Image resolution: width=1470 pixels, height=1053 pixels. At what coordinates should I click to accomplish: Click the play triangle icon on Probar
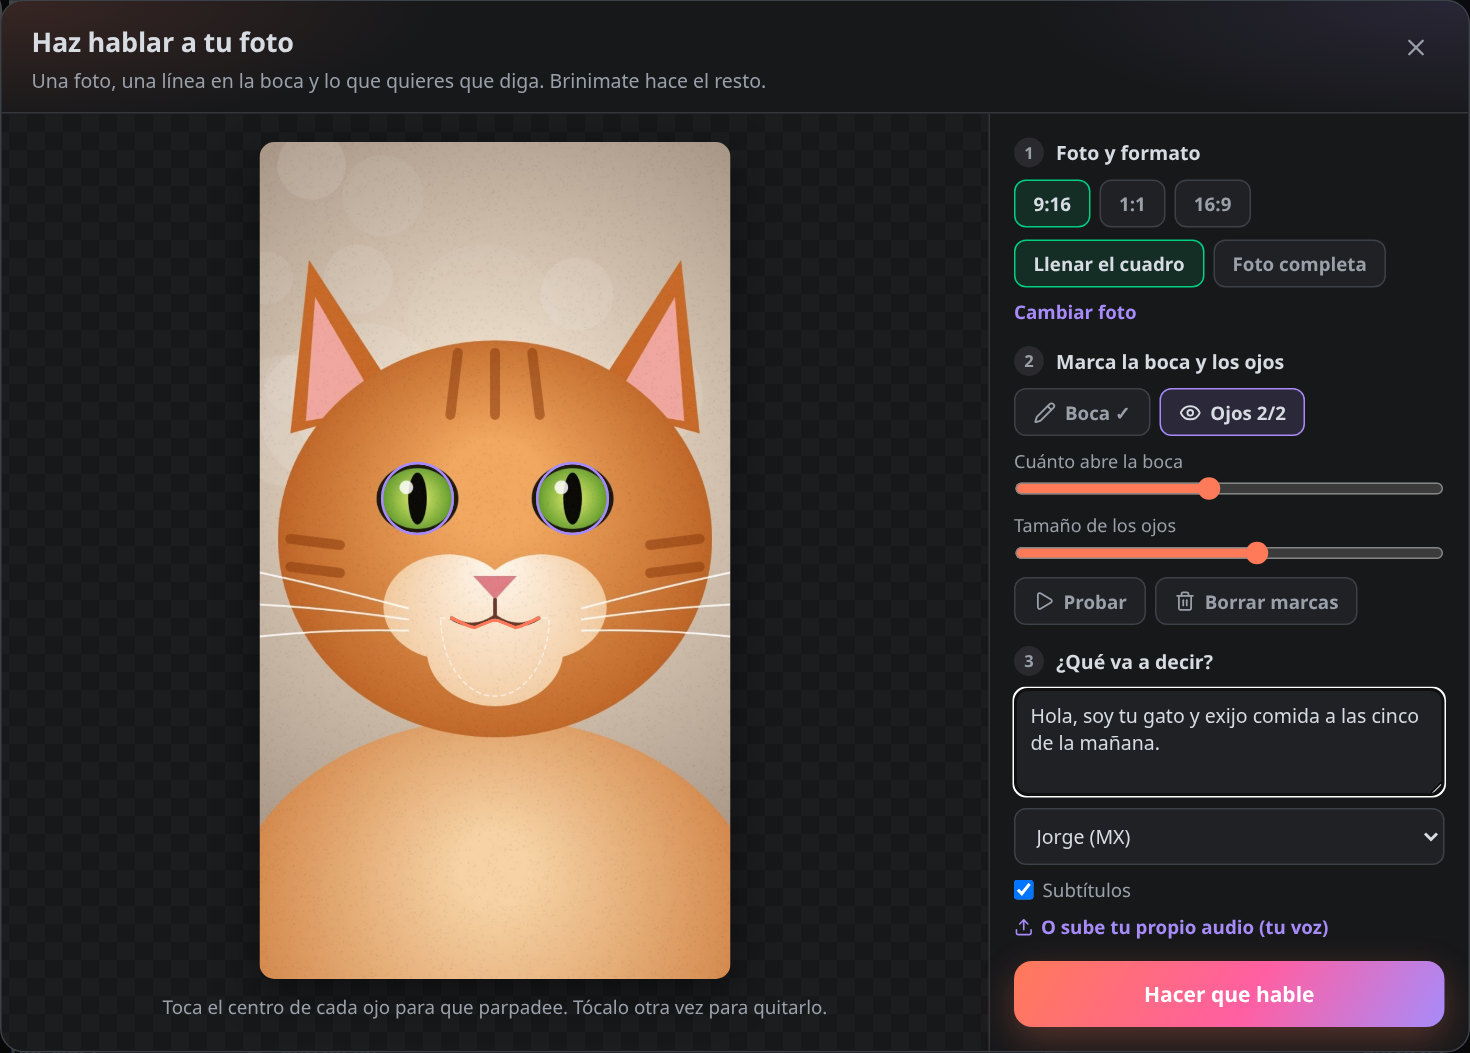pos(1044,601)
